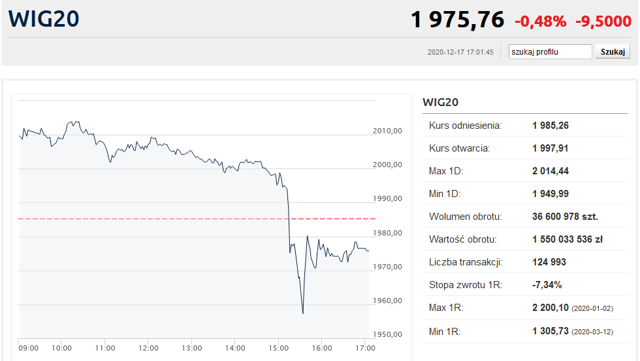640x361 pixels.
Task: Click the 2010,00 price axis label
Action: point(387,131)
